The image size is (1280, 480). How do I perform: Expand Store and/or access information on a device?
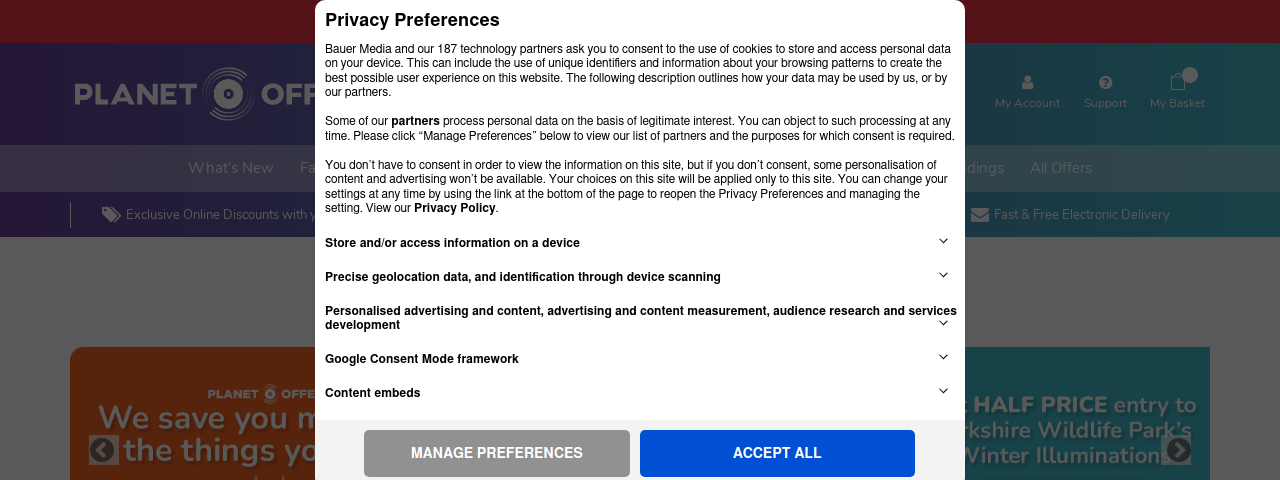click(639, 242)
